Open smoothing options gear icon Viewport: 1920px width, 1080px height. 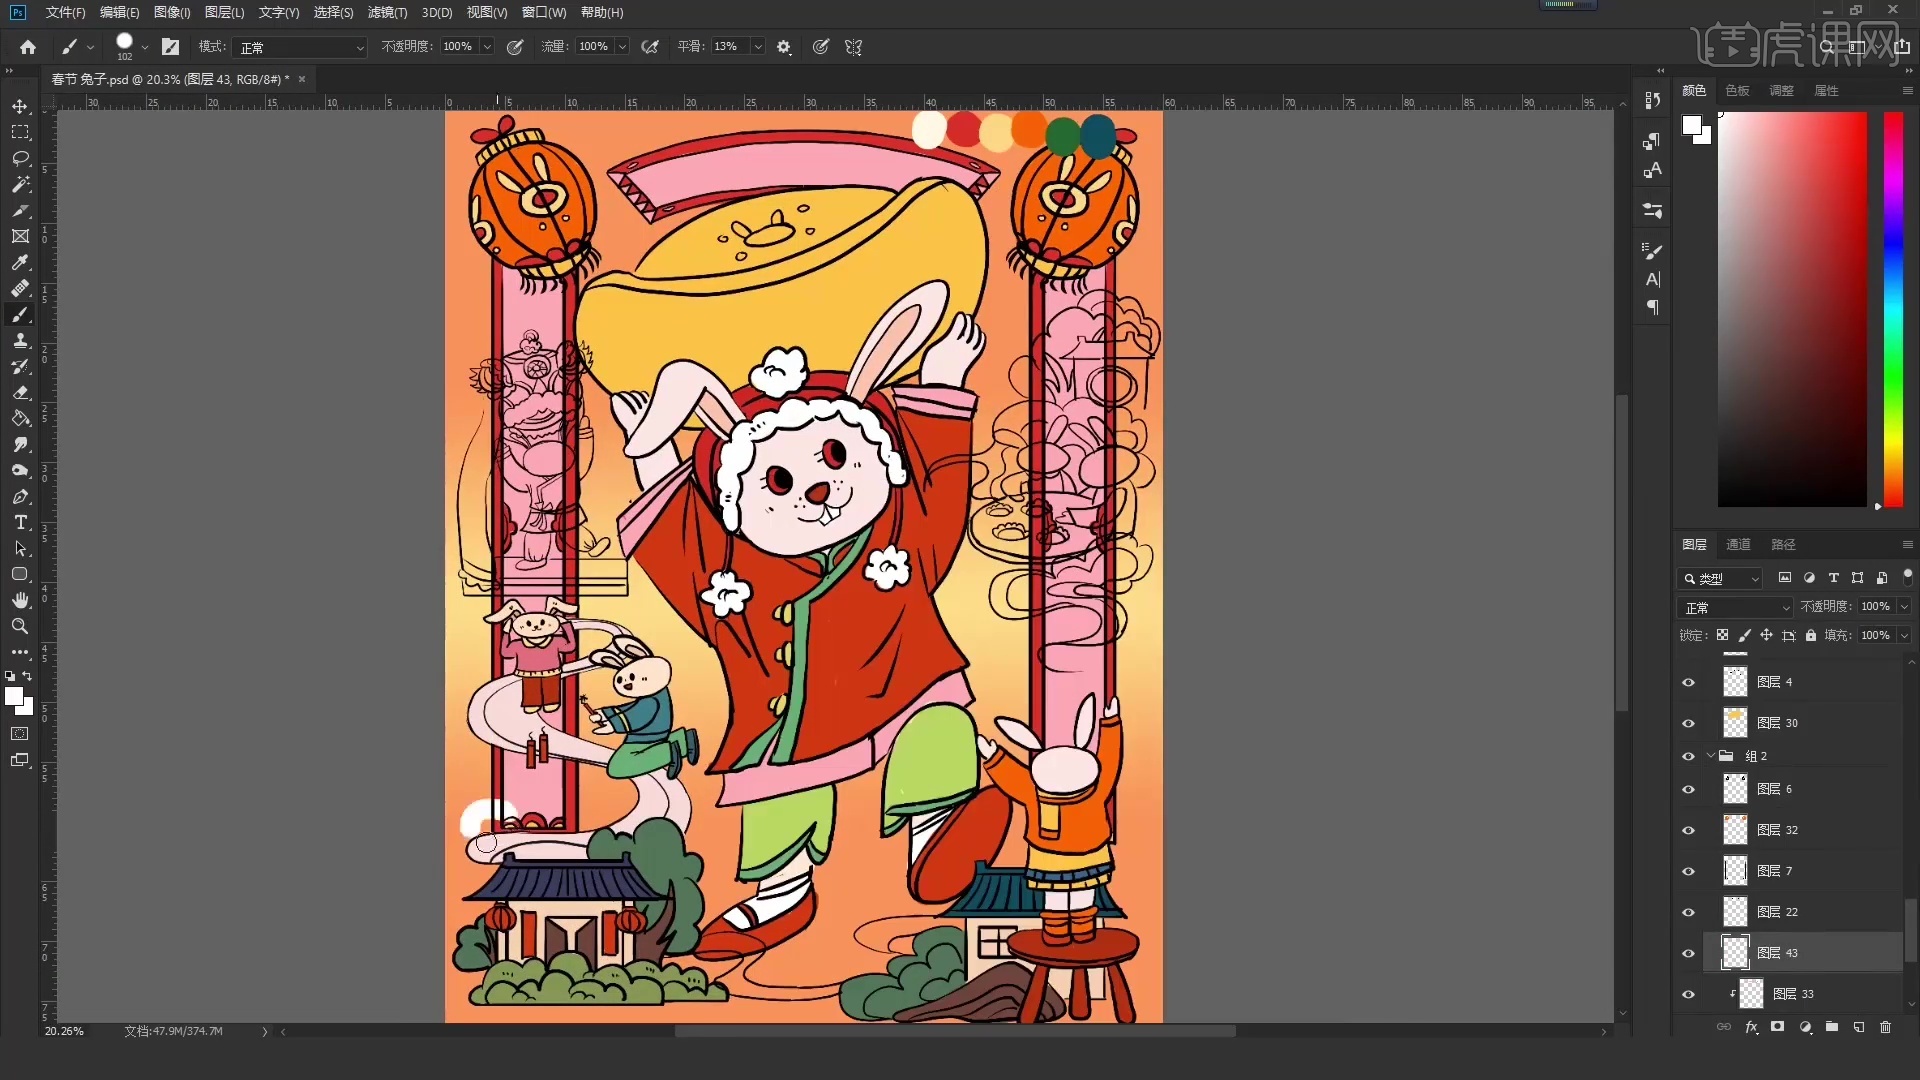tap(784, 47)
